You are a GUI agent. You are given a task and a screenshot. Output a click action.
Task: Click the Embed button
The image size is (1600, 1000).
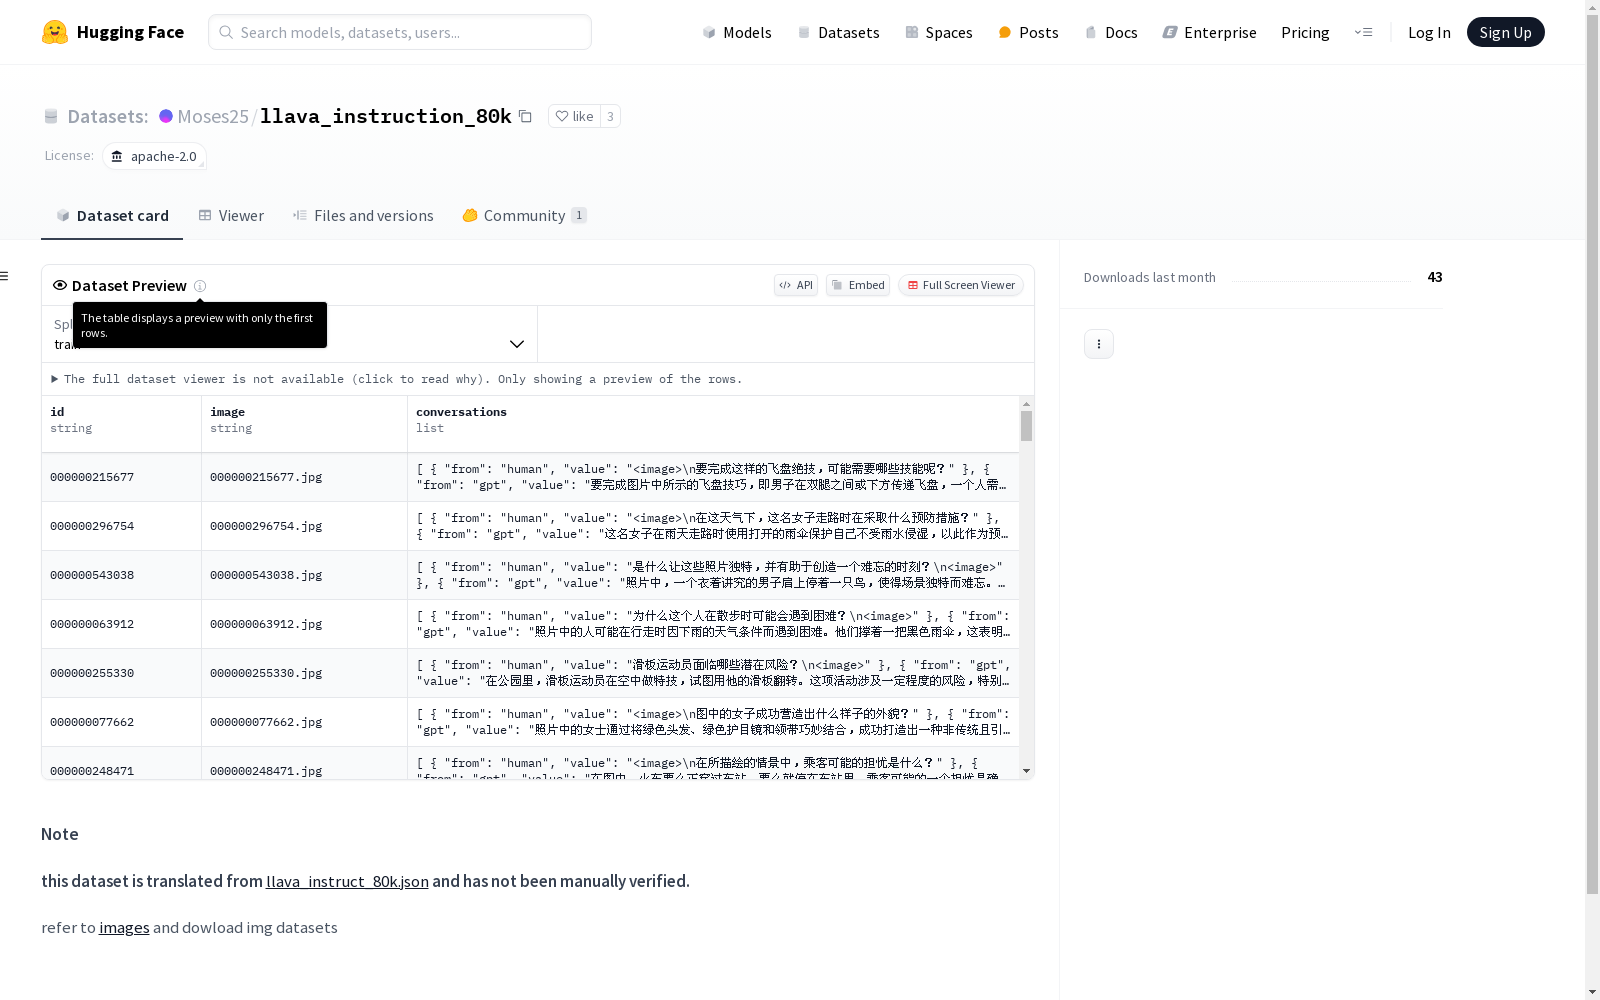click(x=858, y=285)
